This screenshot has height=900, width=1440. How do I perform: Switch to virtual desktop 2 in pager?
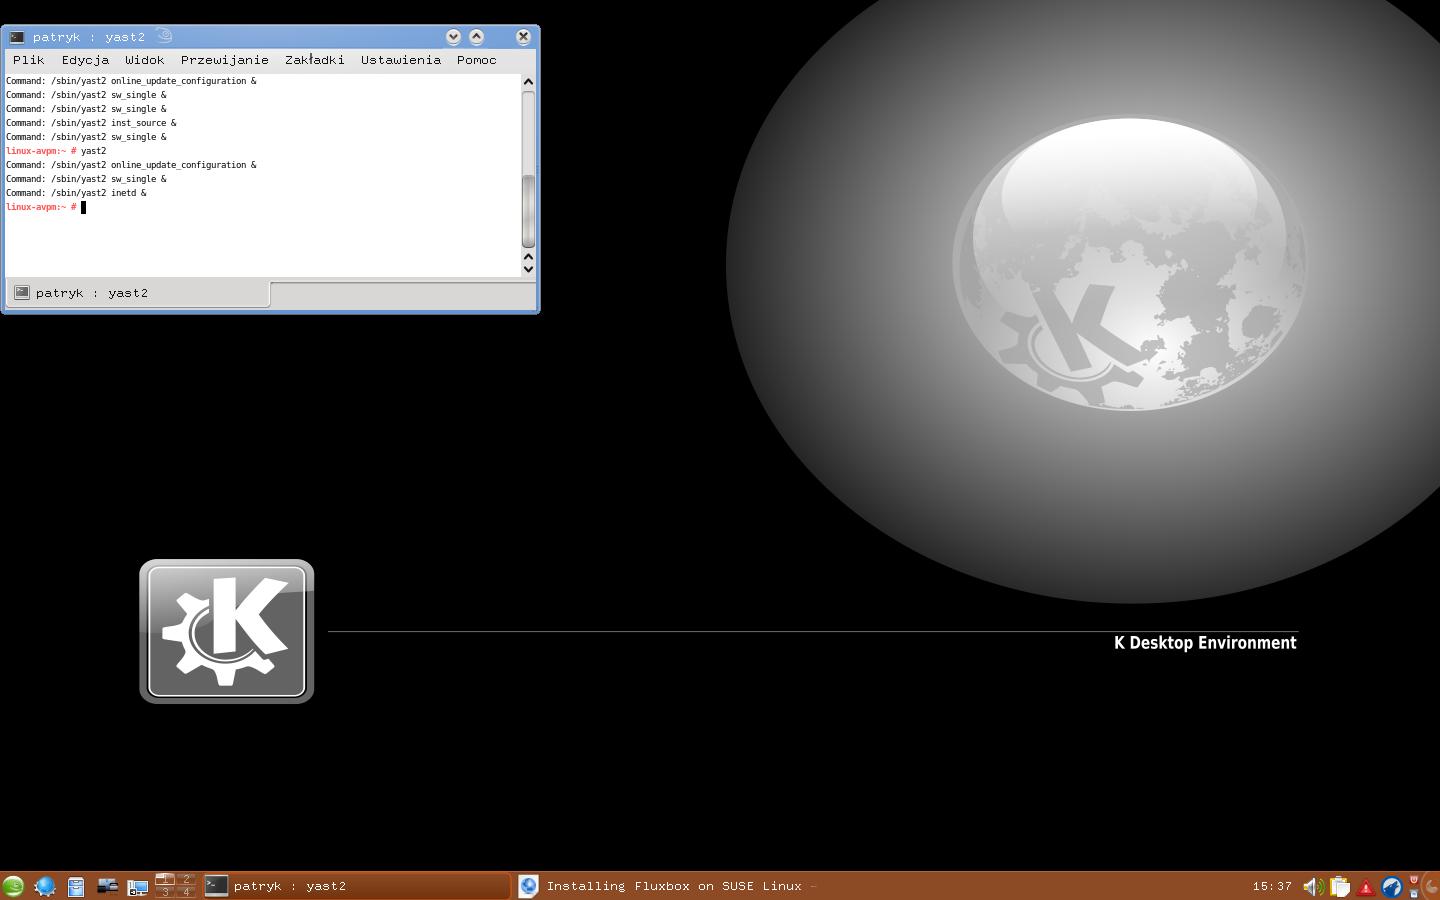186,879
